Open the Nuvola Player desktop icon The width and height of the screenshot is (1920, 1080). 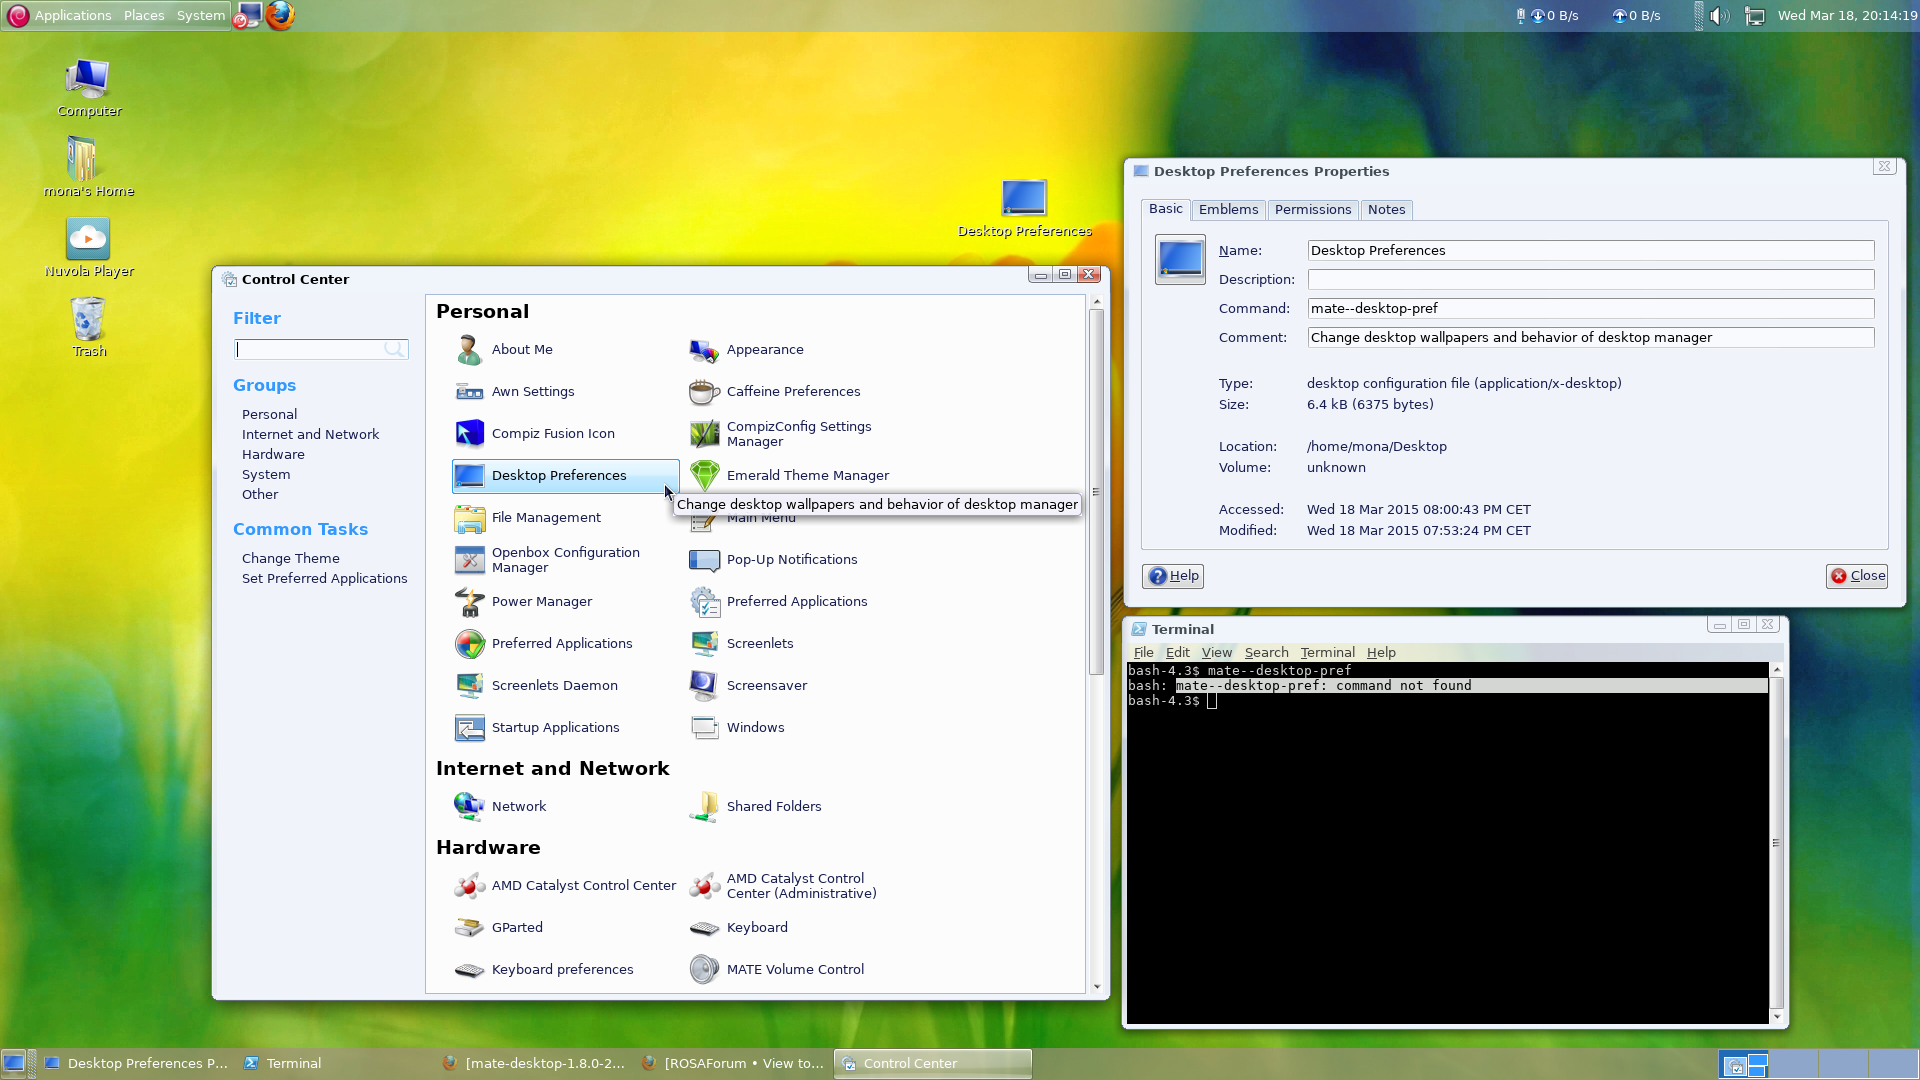88,240
